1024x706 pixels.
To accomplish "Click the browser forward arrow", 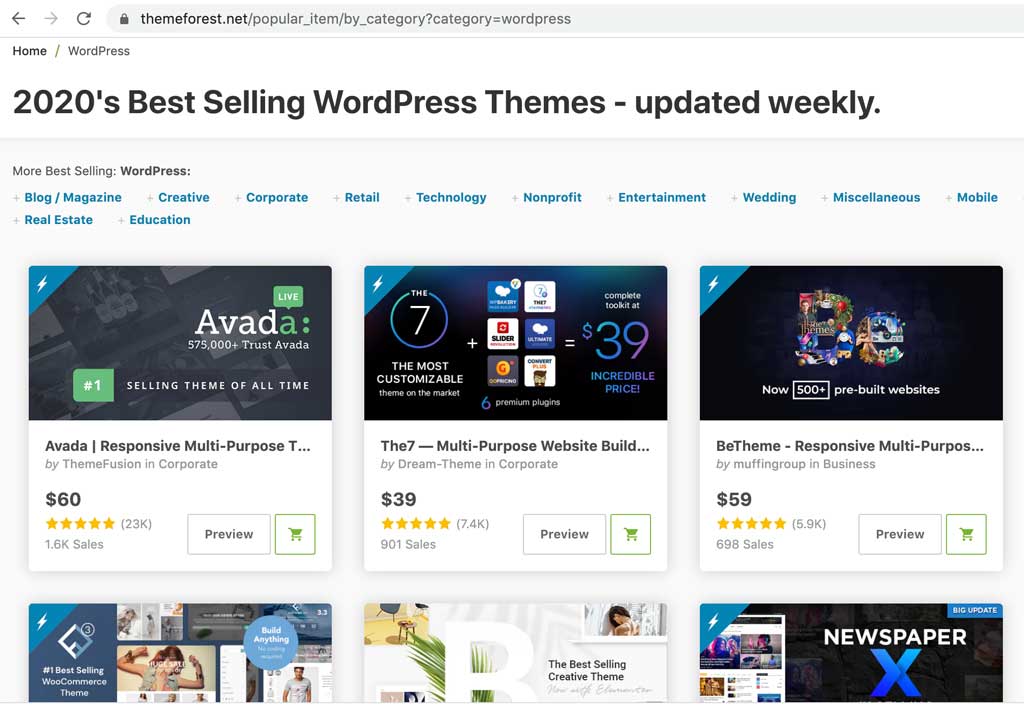I will point(51,19).
